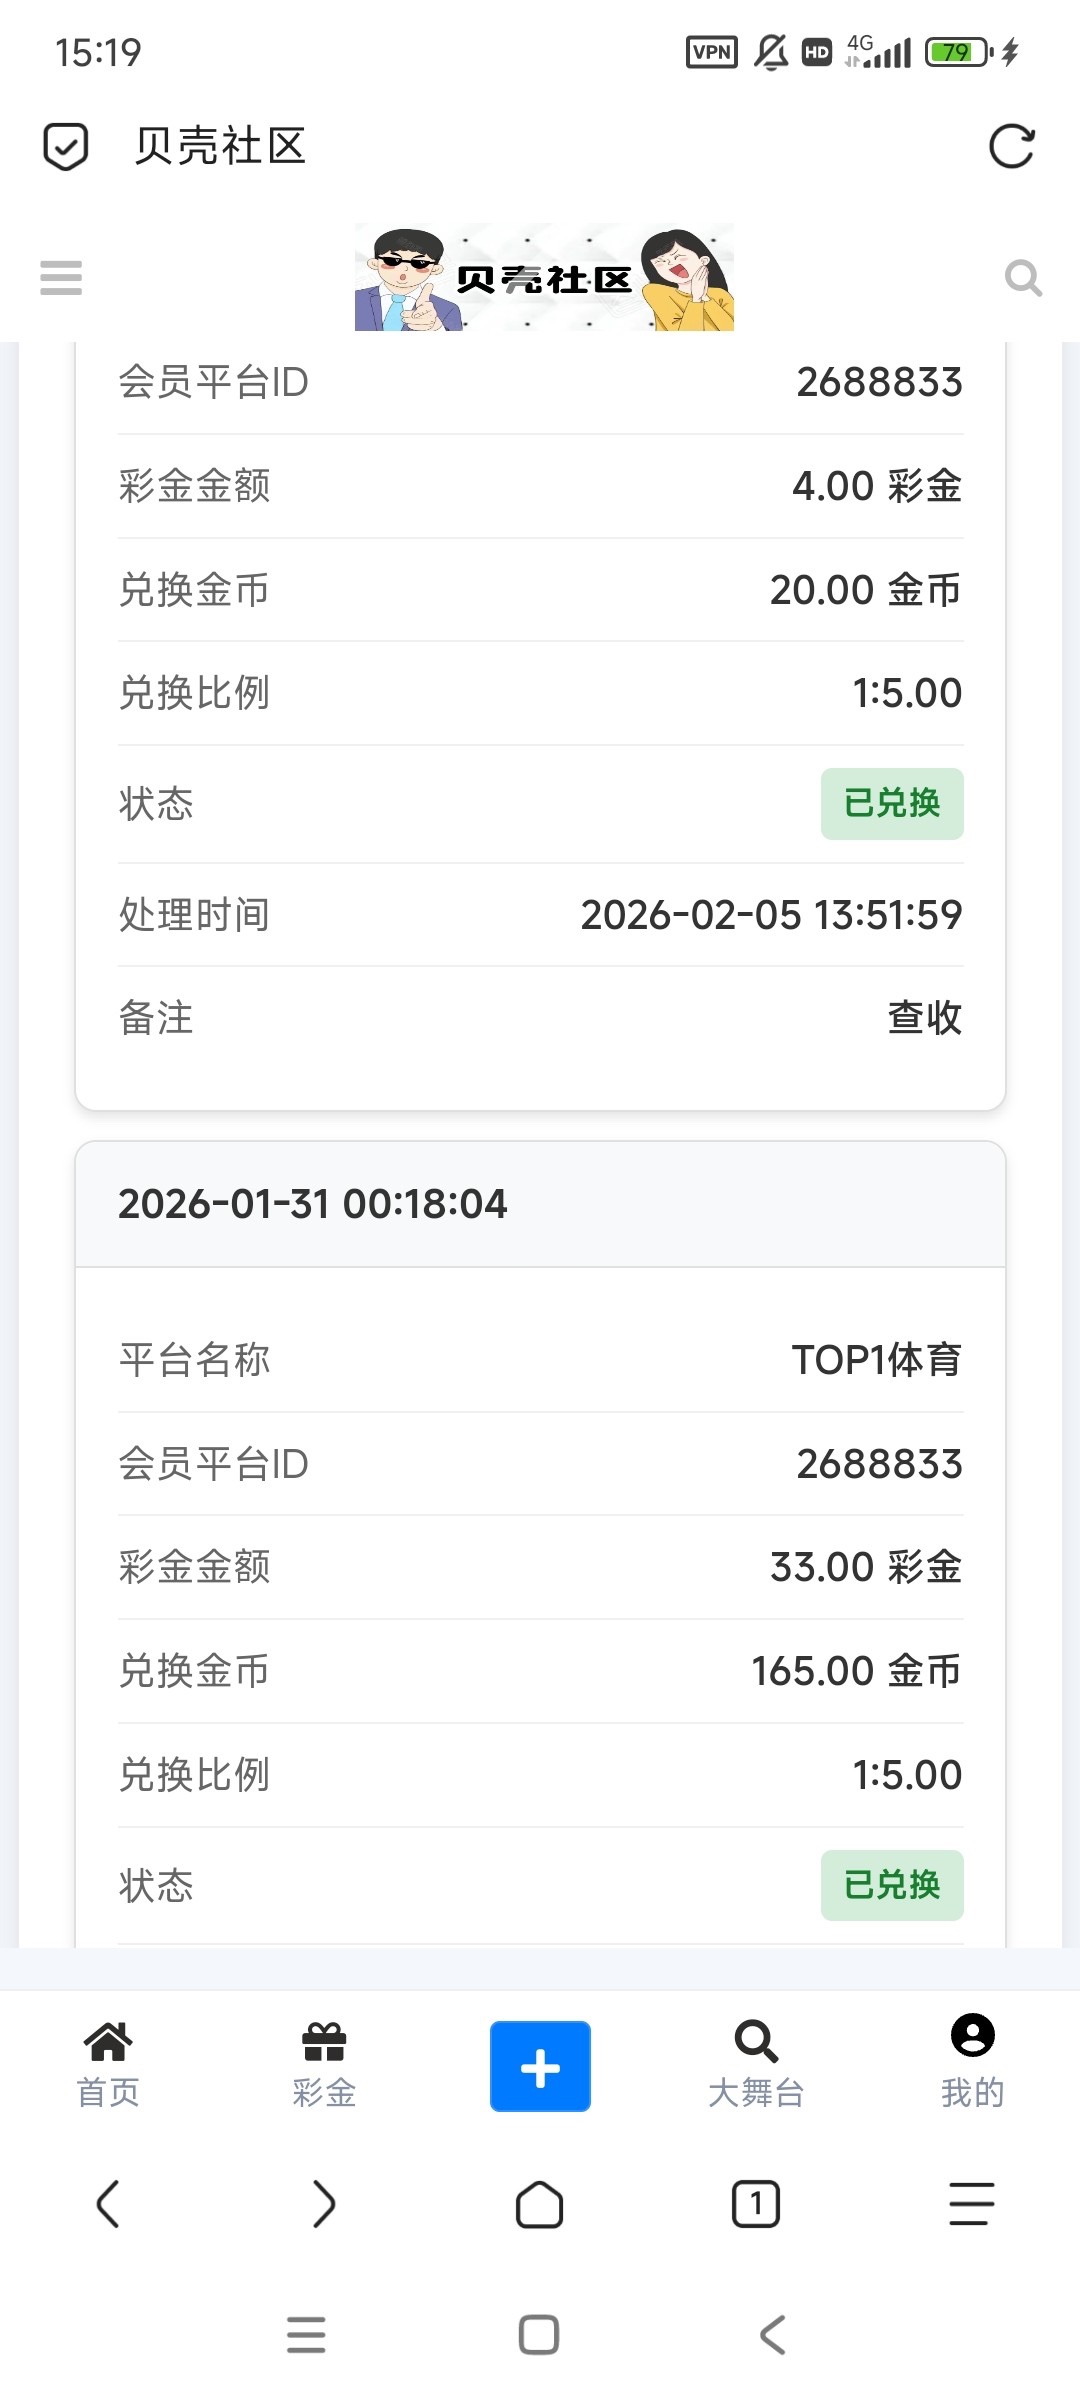Open the hamburger side menu

[x=61, y=277]
